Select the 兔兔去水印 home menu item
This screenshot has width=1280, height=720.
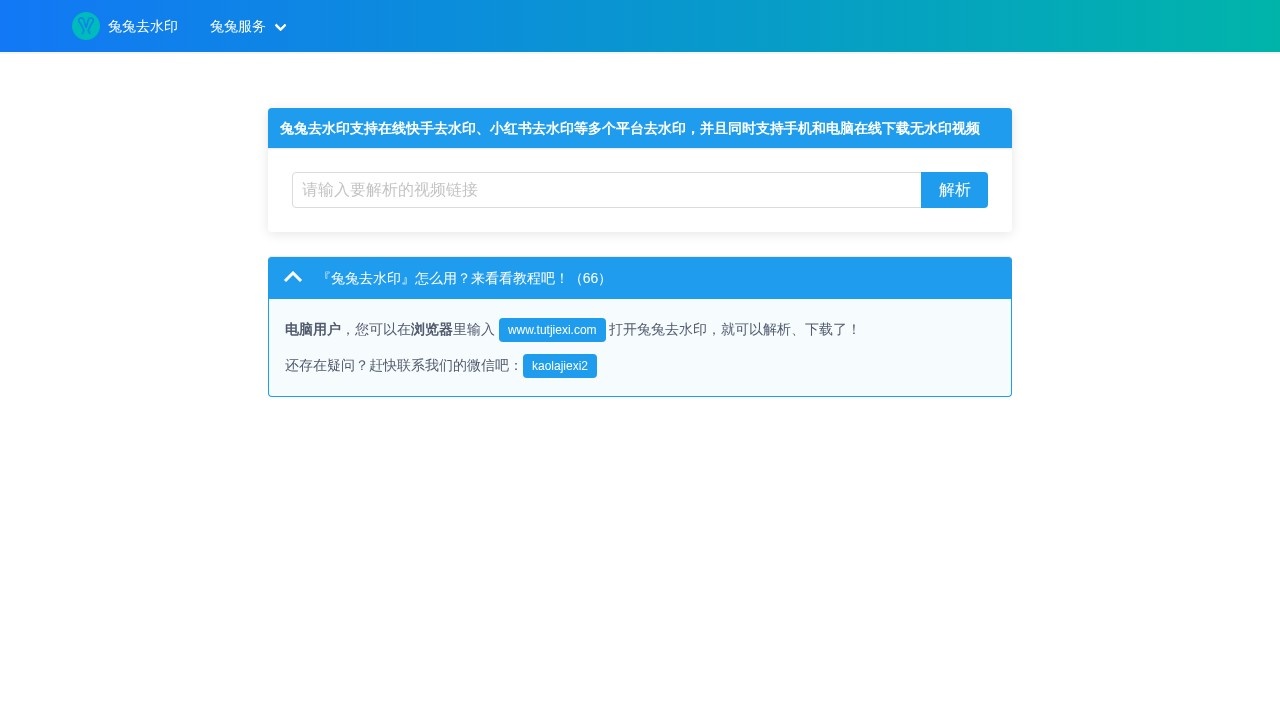coord(143,27)
